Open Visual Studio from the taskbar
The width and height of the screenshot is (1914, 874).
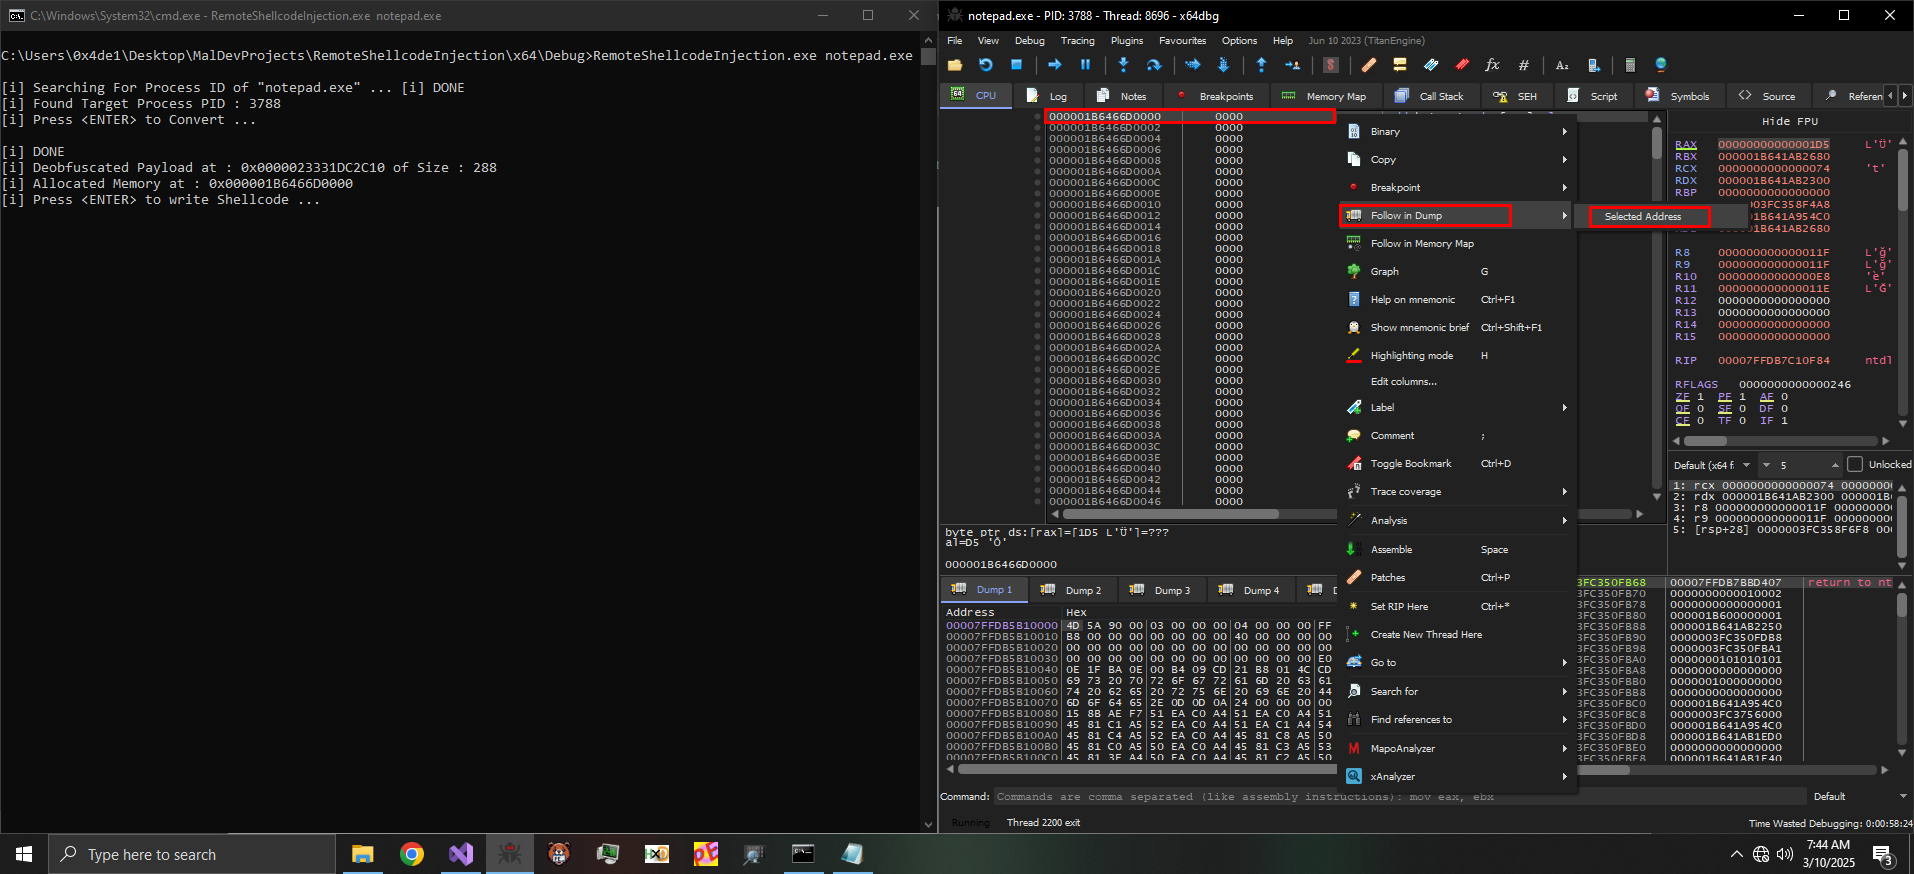(460, 854)
